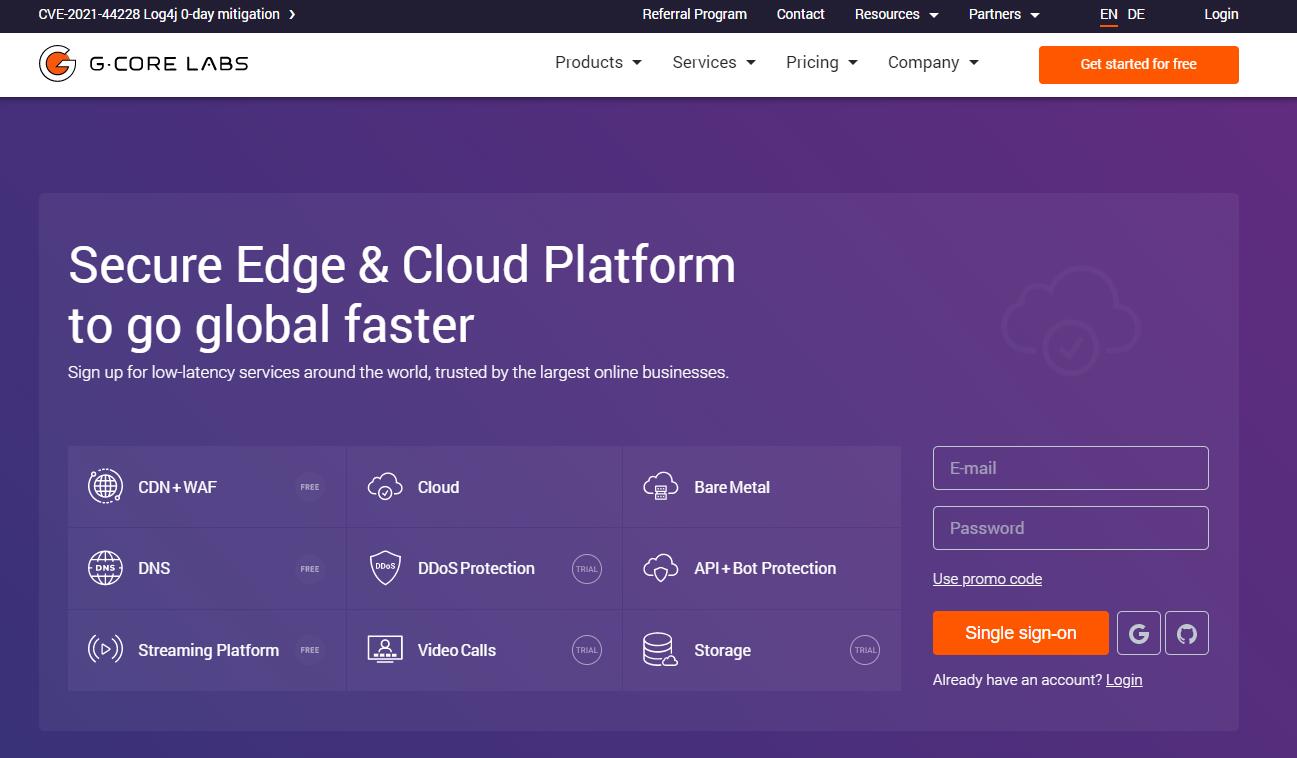1297x758 pixels.
Task: Sign on with Google icon button
Action: point(1139,633)
